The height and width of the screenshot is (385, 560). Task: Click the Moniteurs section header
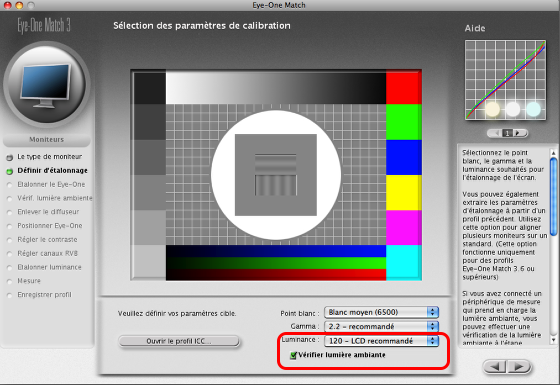(x=46, y=140)
